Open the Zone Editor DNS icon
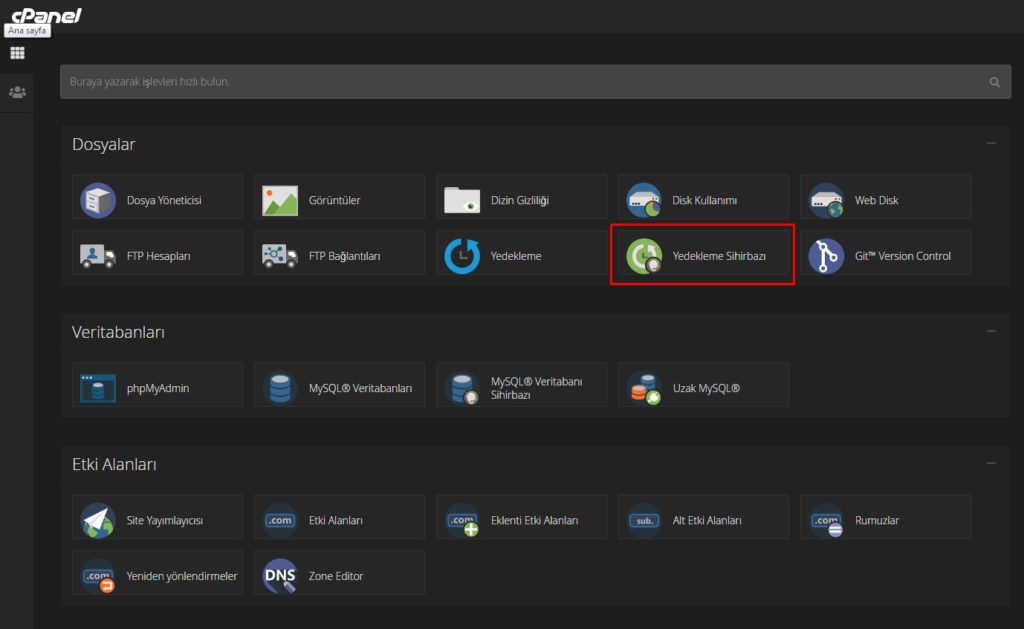 point(280,575)
